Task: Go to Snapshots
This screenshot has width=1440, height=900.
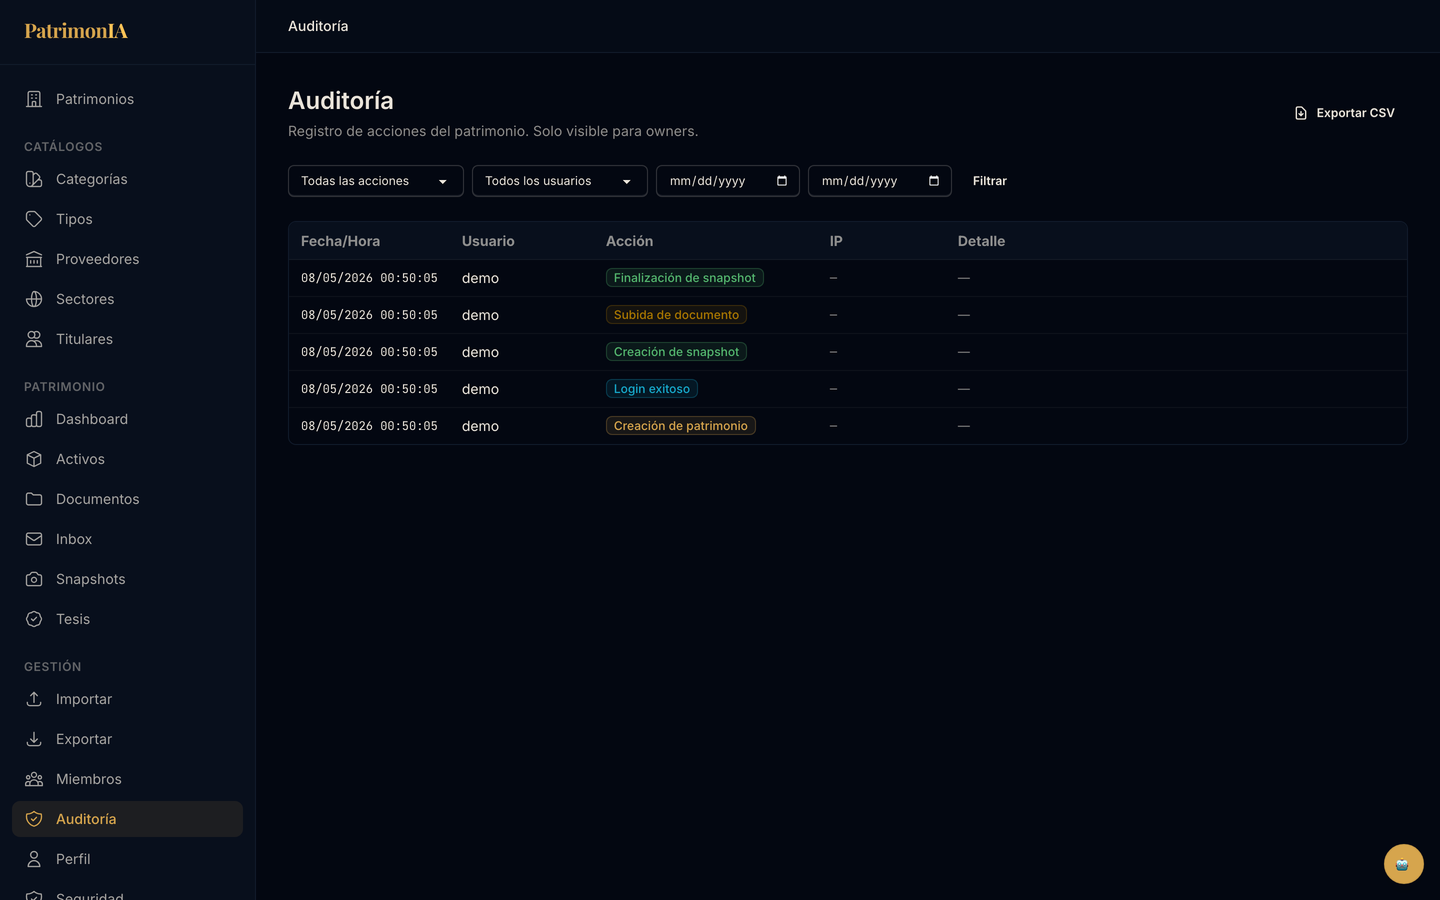Action: click(127, 579)
